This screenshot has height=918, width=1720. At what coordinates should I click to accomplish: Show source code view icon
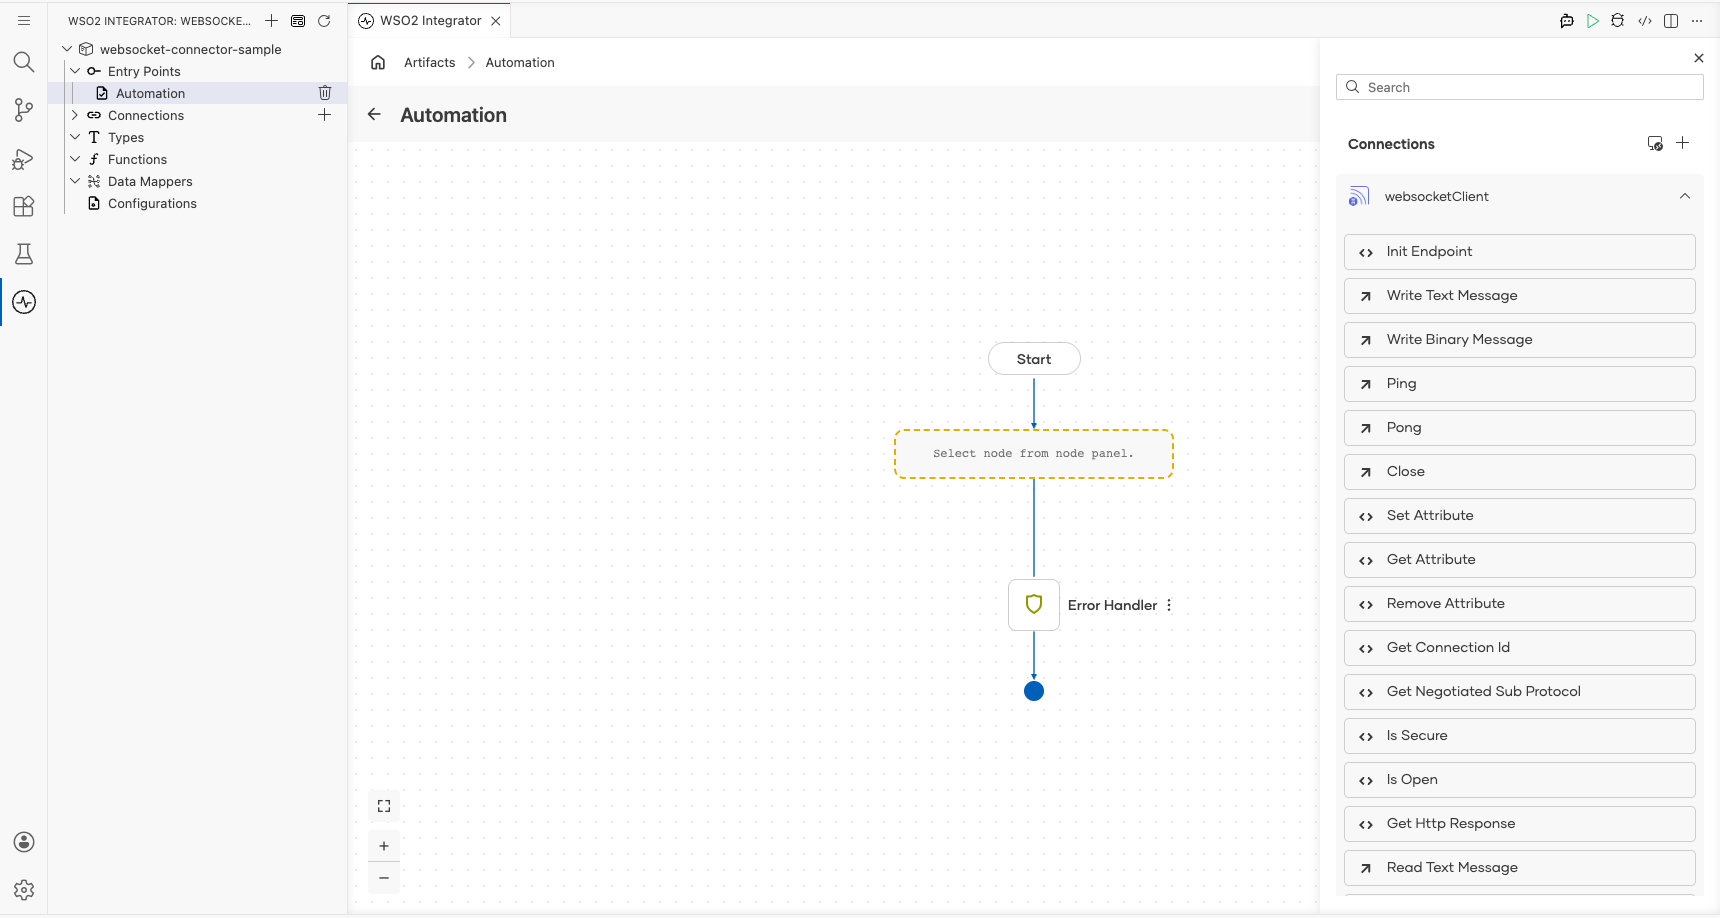tap(1645, 21)
